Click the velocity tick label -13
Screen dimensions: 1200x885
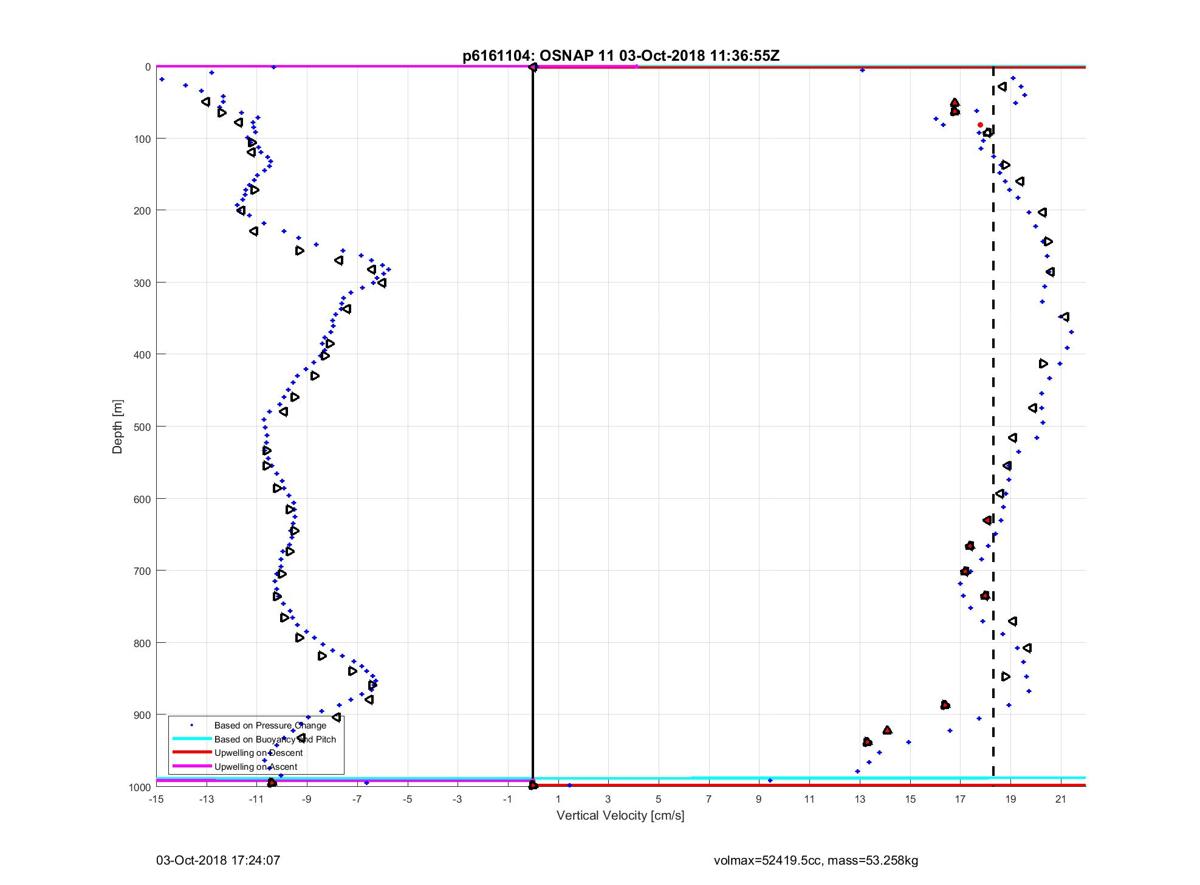[x=206, y=799]
